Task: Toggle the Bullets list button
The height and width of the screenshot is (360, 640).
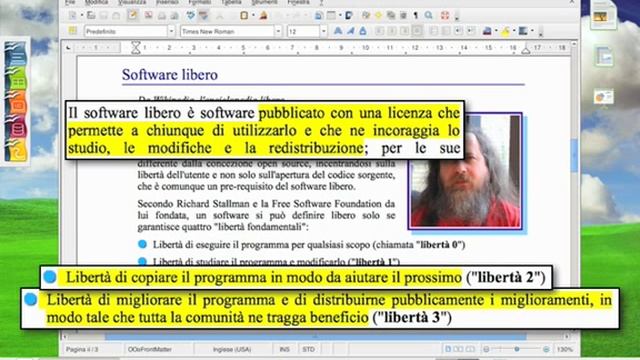Action: 446,31
